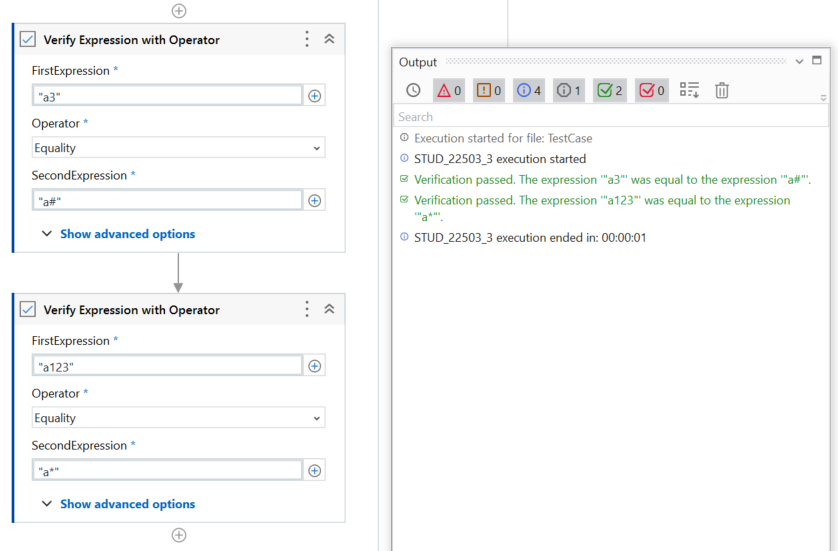The image size is (838, 551).
Task: Toggle the blue info filter showing 4
Action: point(529,90)
